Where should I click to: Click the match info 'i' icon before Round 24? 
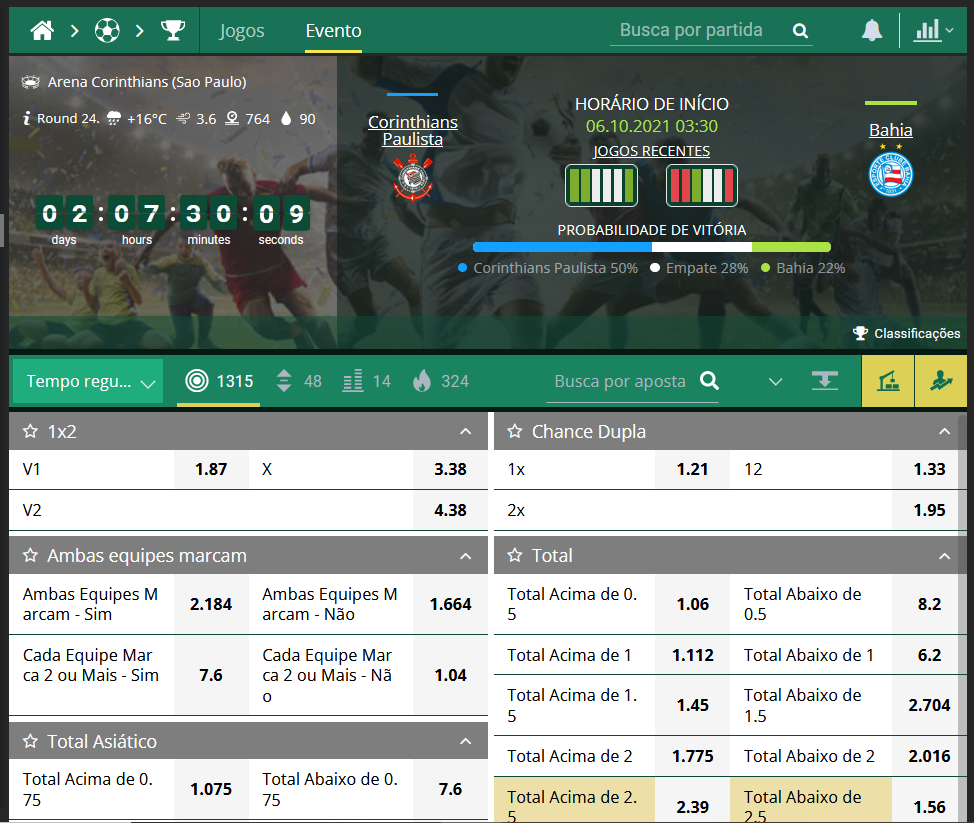click(26, 118)
